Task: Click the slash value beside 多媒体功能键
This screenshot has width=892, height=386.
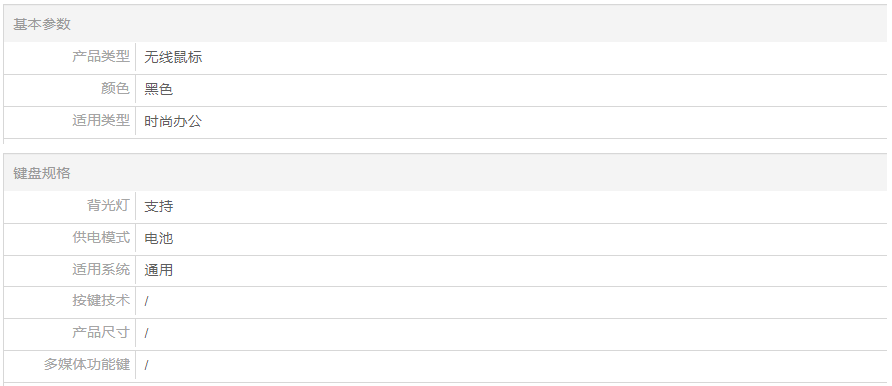Action: pos(146,366)
